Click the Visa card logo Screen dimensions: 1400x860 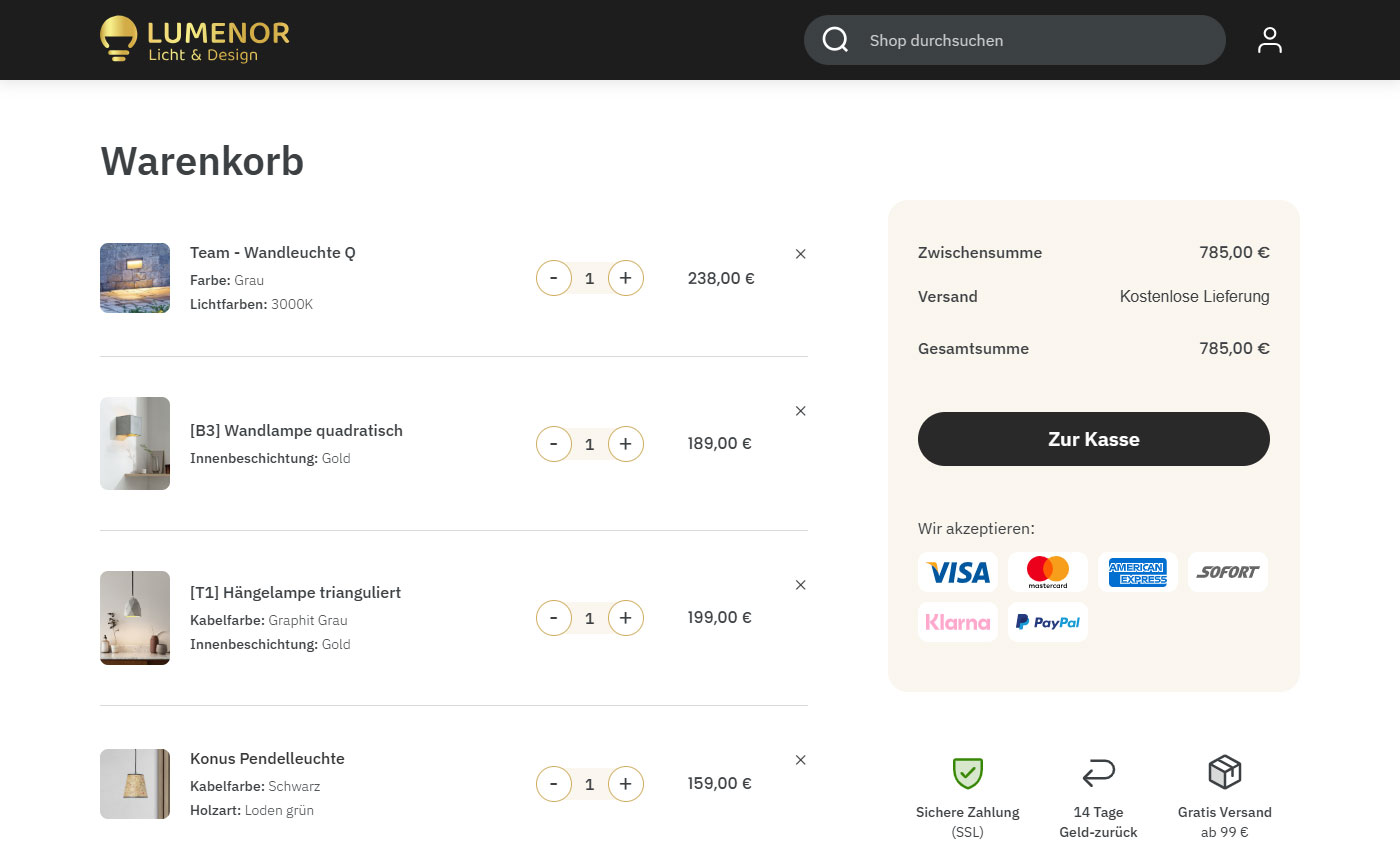click(x=957, y=572)
